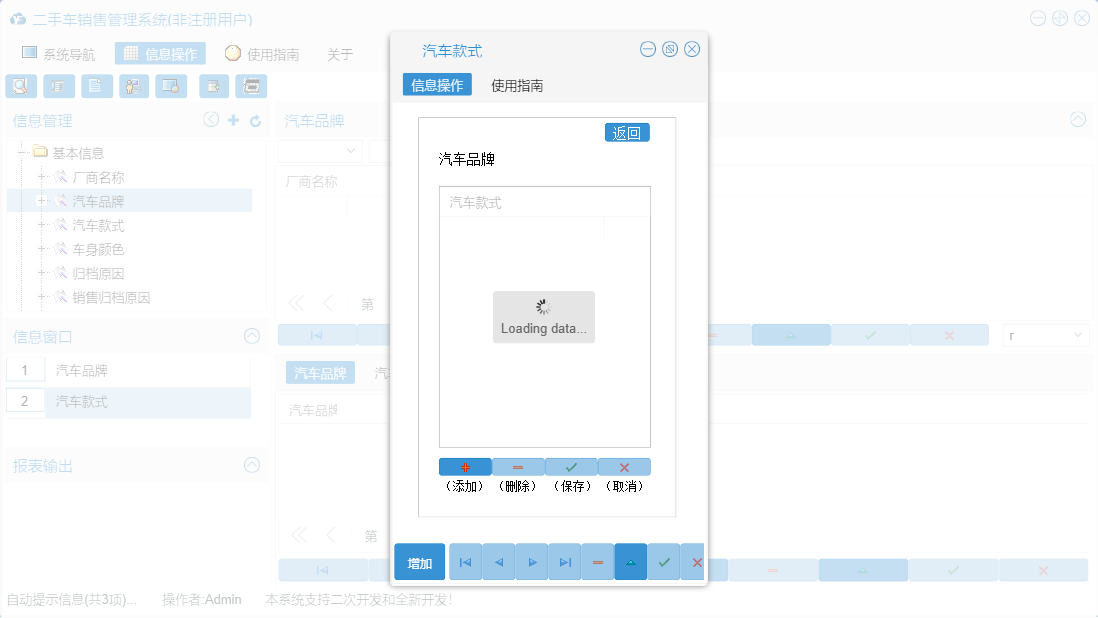Expand the 厂商名称 tree node
Image resolution: width=1098 pixels, height=618 pixels.
[41, 176]
